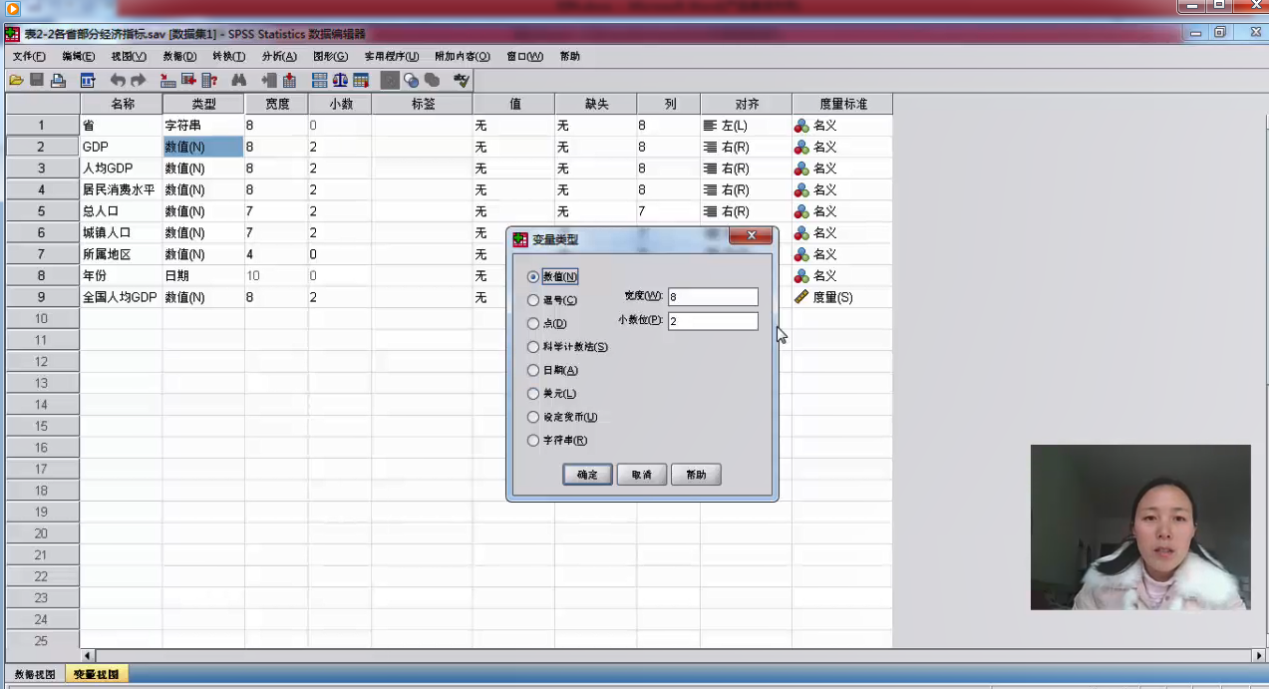Select the 逗号(C) radio button

(533, 300)
